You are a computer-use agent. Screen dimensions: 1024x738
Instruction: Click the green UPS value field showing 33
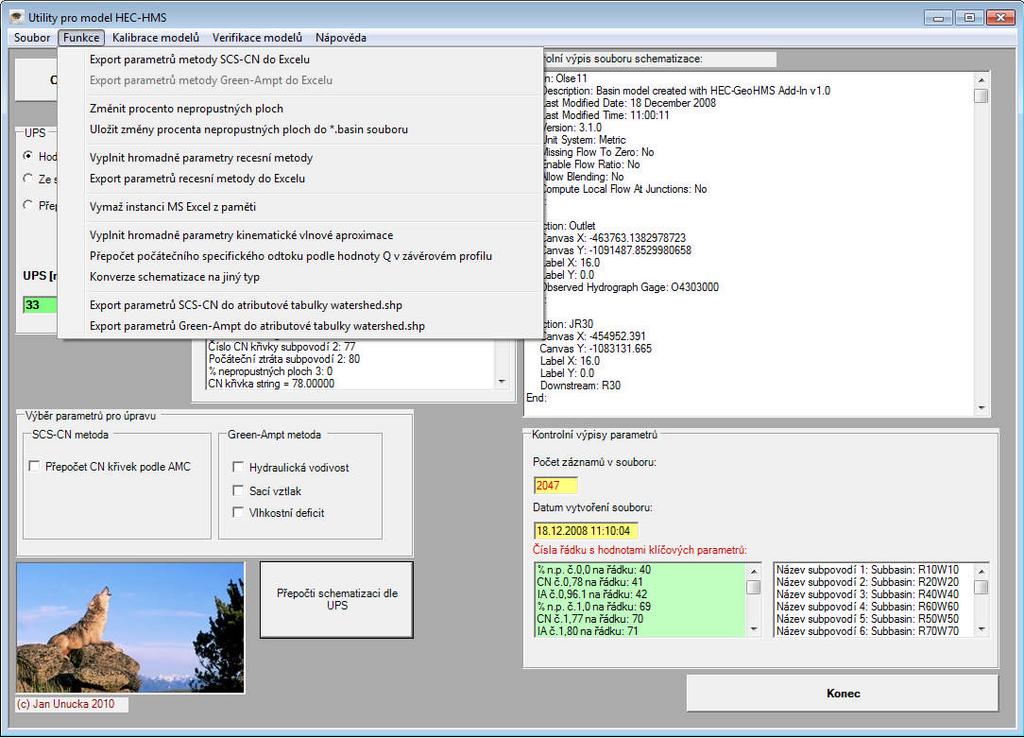point(40,305)
